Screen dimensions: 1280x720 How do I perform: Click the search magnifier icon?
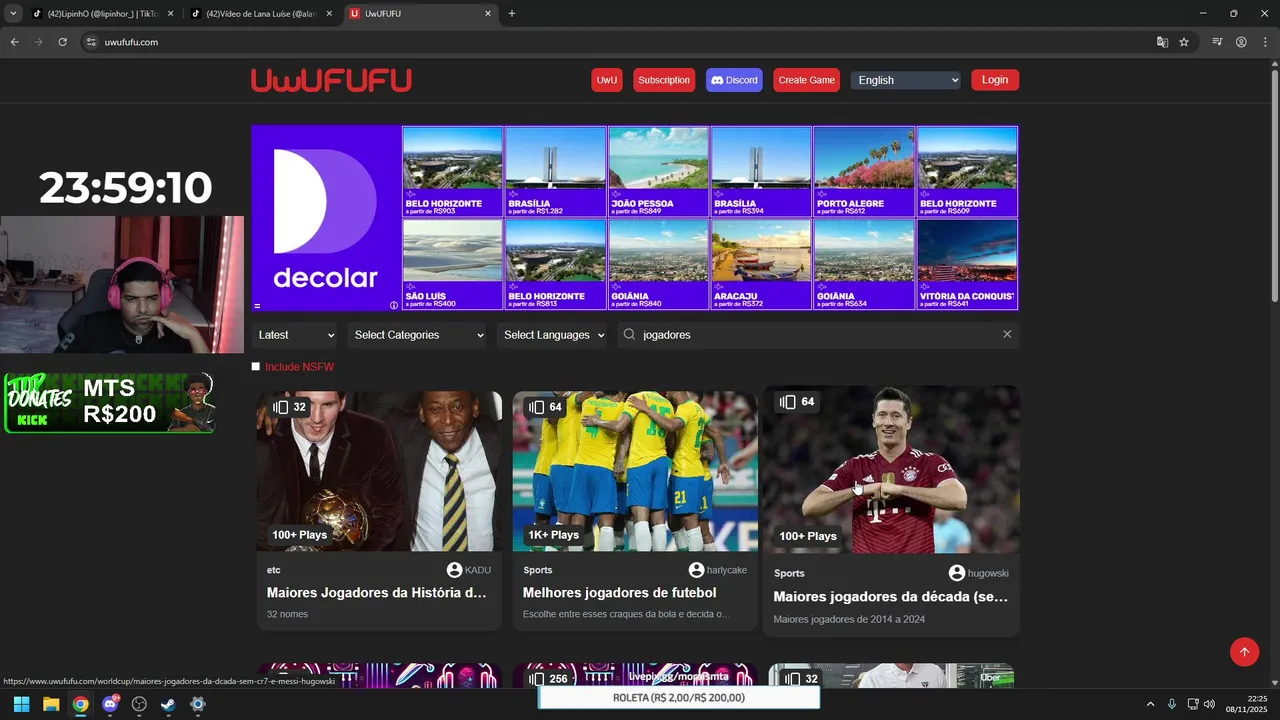[x=629, y=335]
